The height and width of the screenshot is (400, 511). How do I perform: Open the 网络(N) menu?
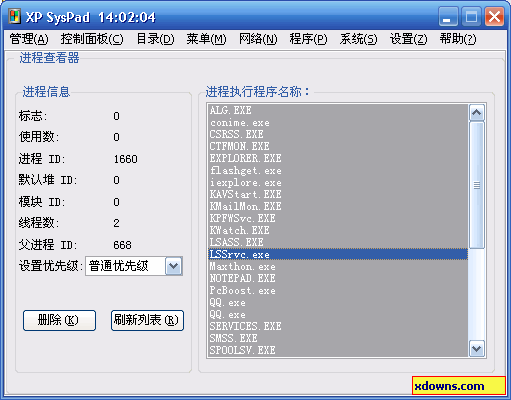point(258,39)
